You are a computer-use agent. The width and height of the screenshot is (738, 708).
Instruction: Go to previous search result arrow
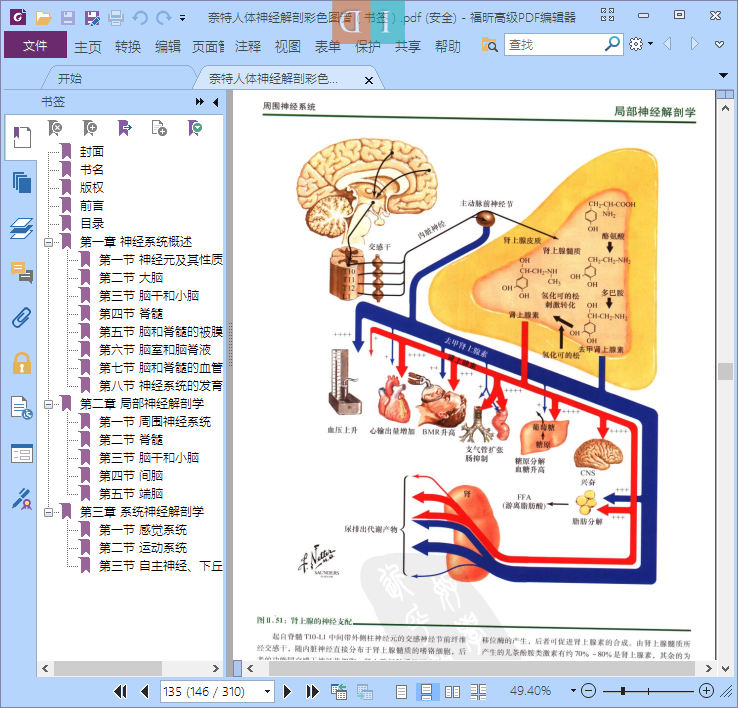pos(667,44)
